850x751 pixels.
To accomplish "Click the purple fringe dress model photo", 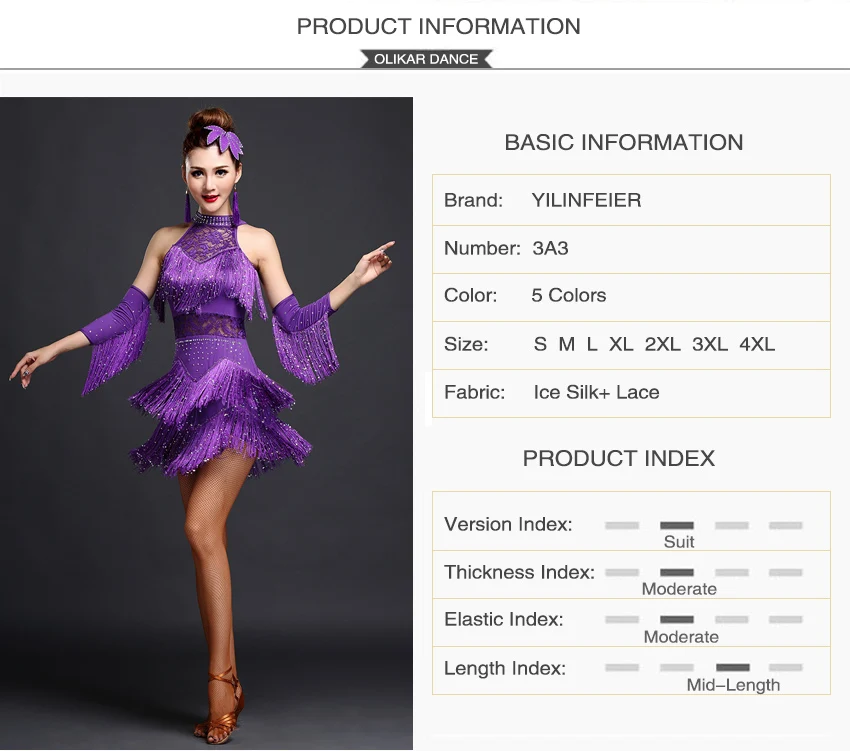I will click(x=206, y=423).
